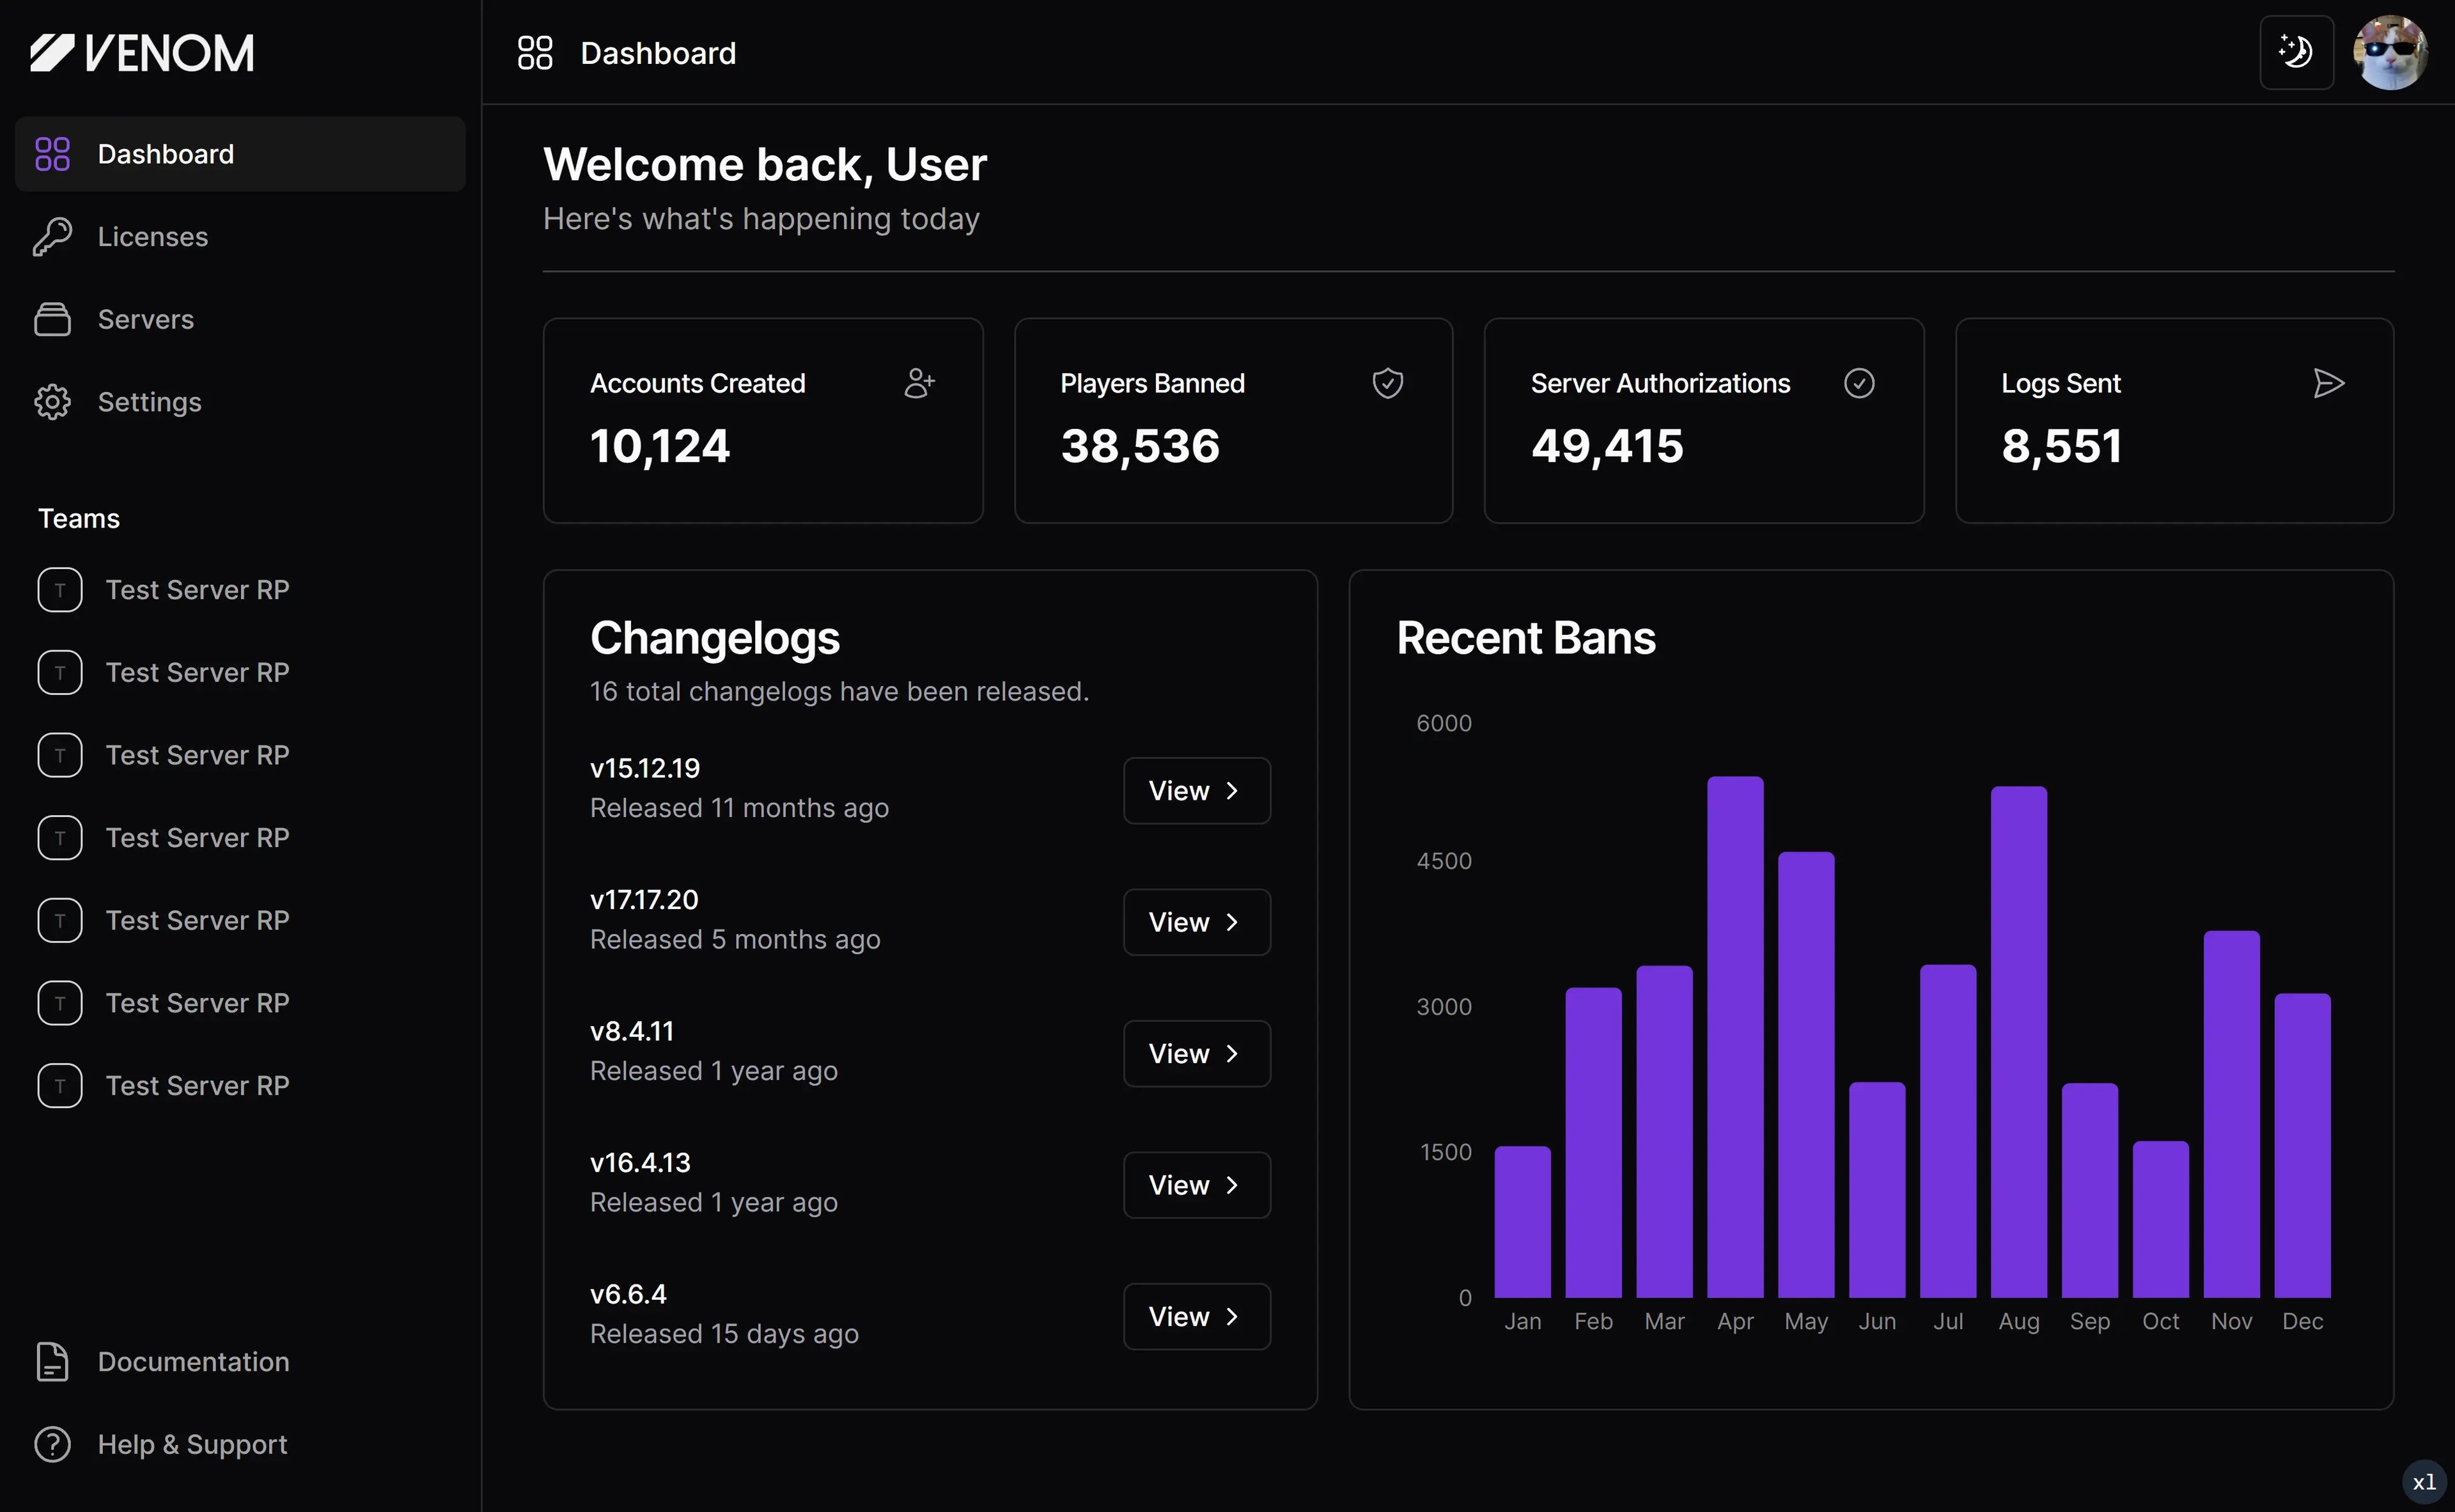Screen dimensions: 2455x1512
Task: Click "Released 15 days ago" text
Action: click(x=724, y=1334)
